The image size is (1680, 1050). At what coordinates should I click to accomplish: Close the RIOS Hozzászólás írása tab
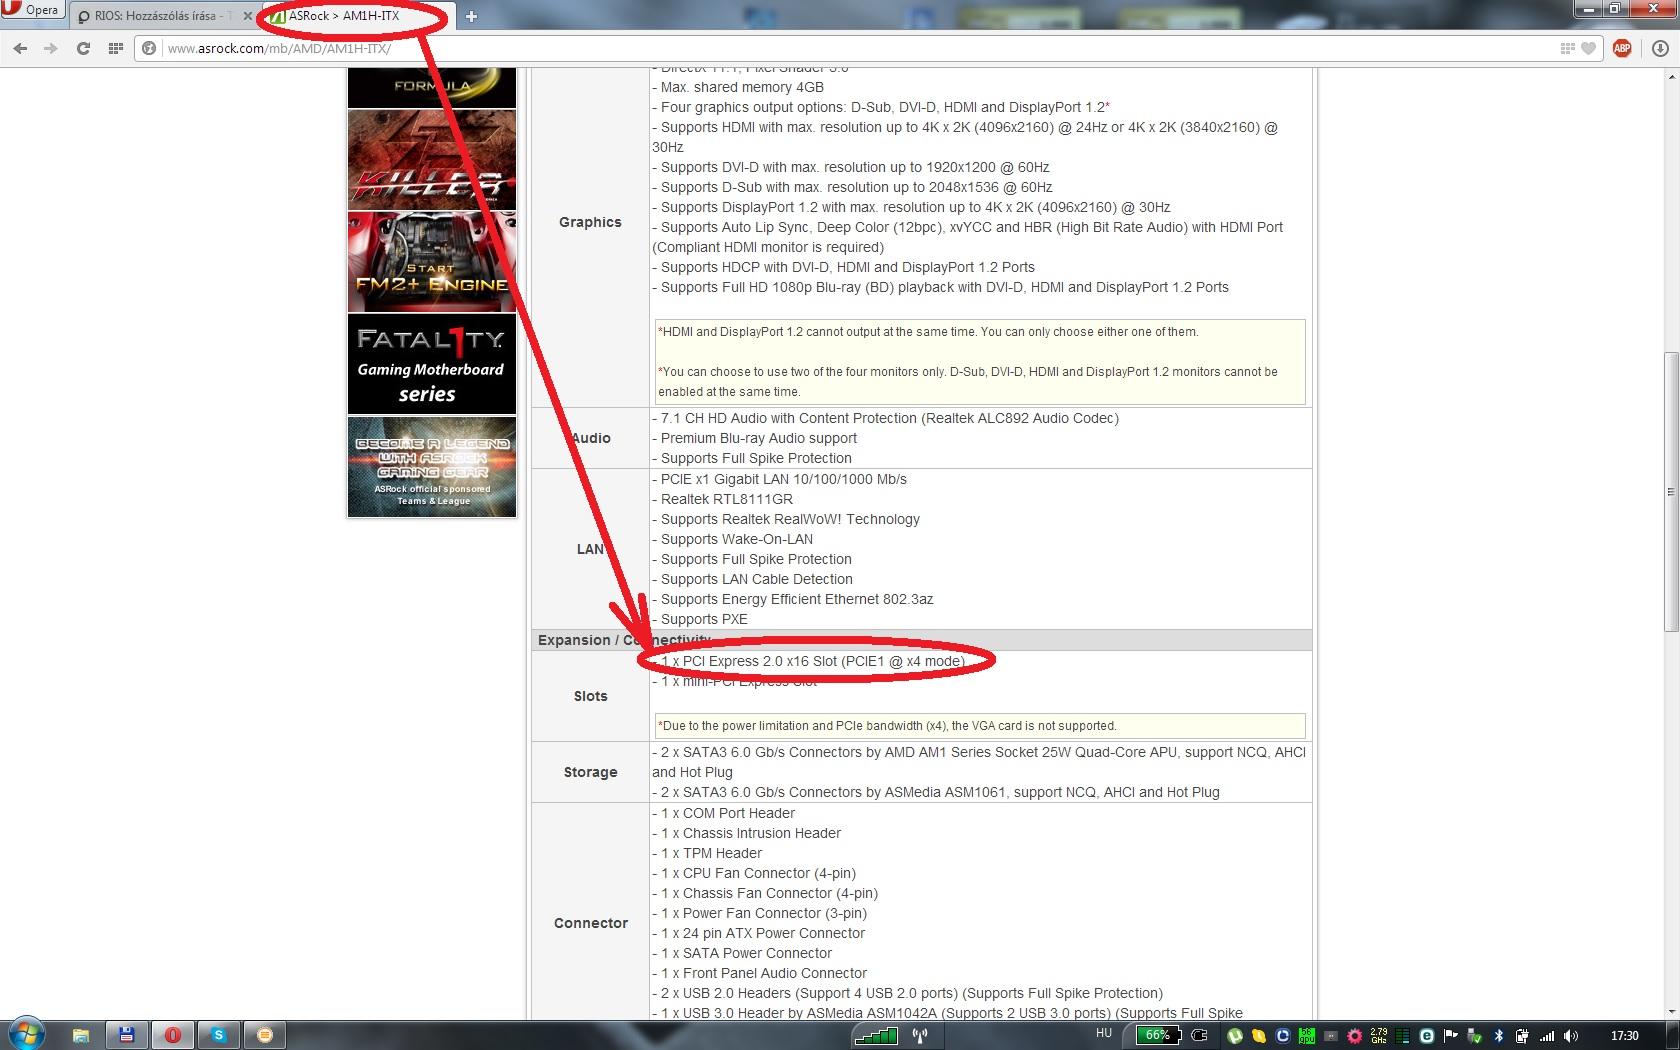coord(247,16)
